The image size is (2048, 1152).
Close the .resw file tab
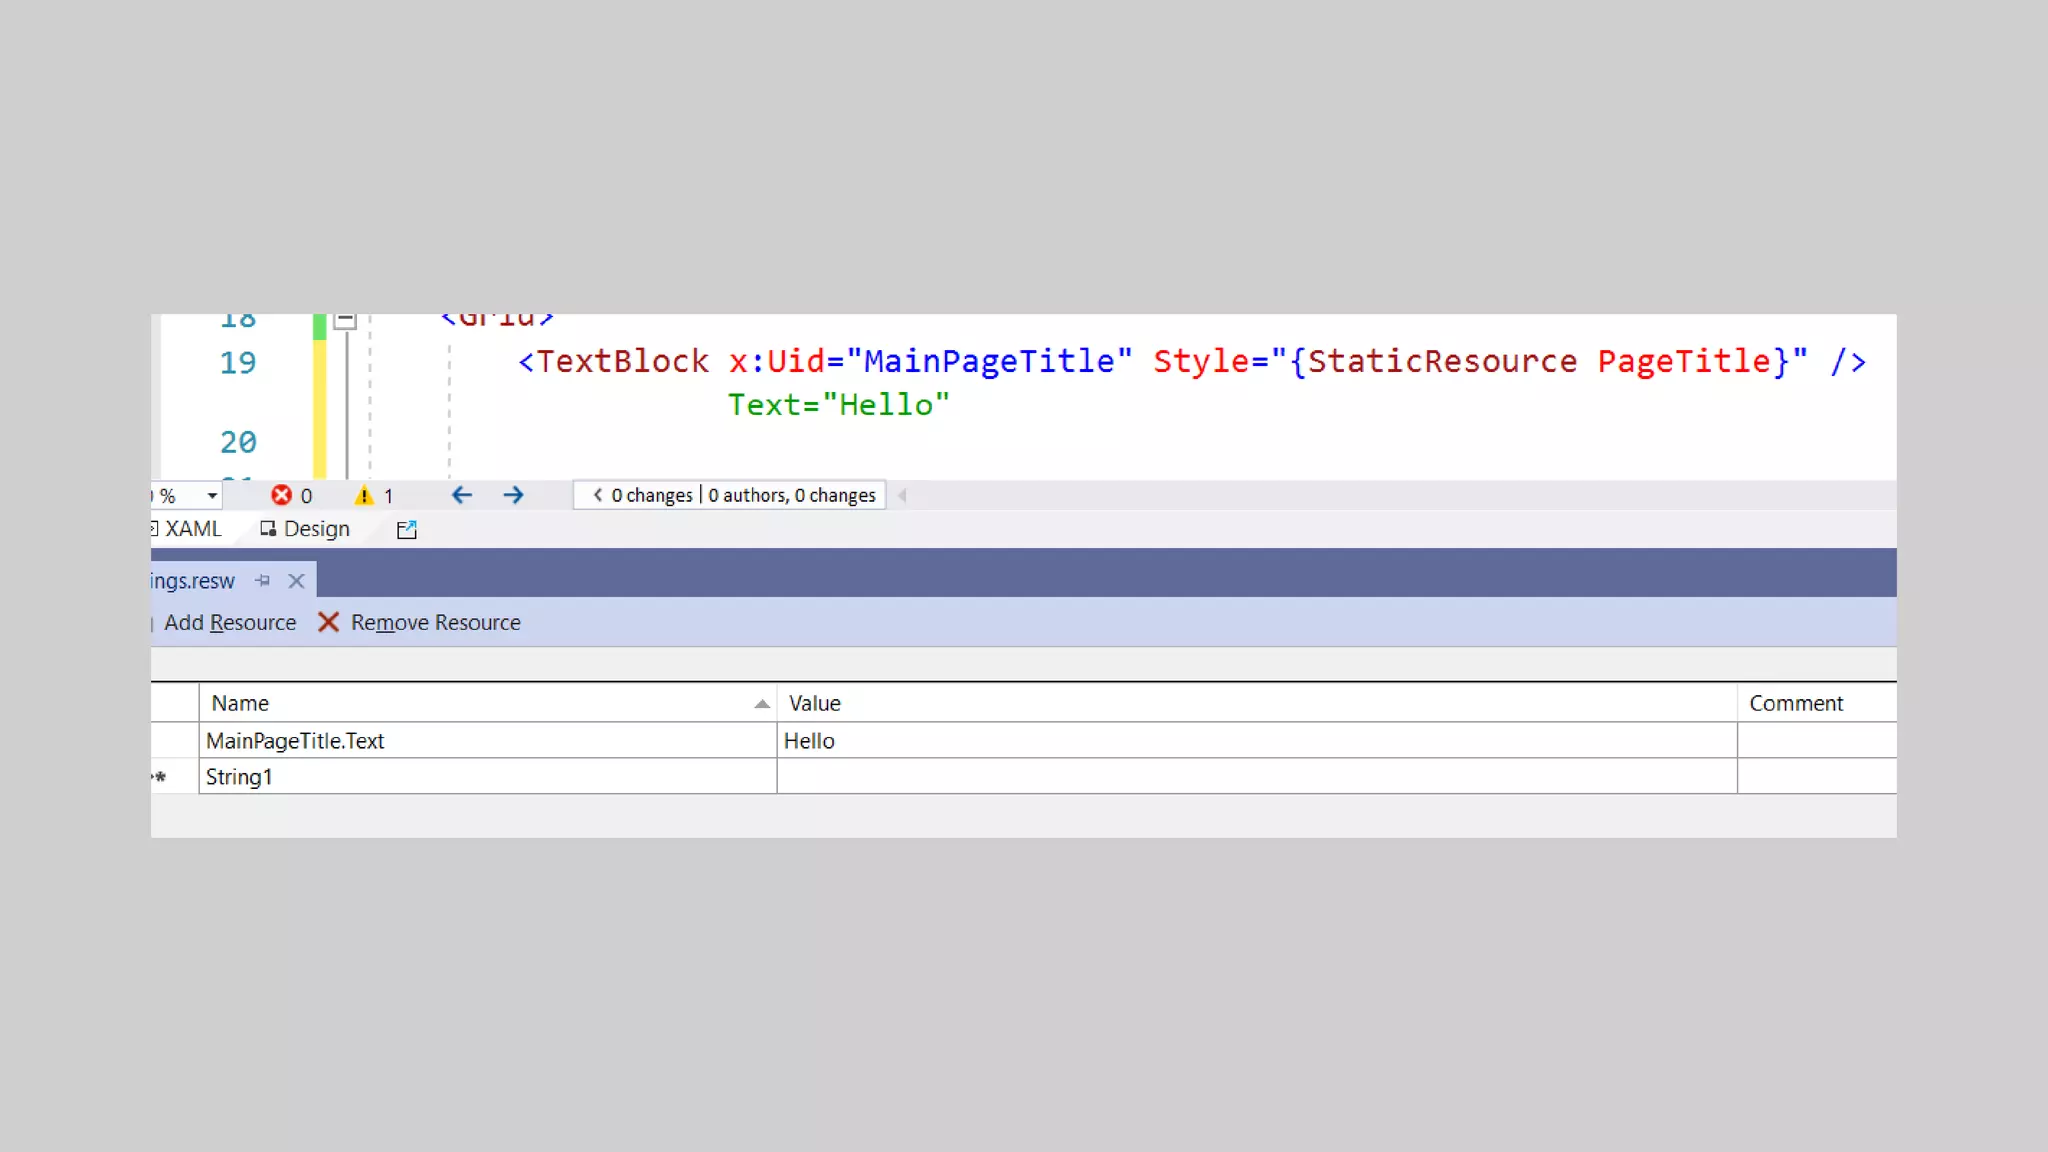296,581
